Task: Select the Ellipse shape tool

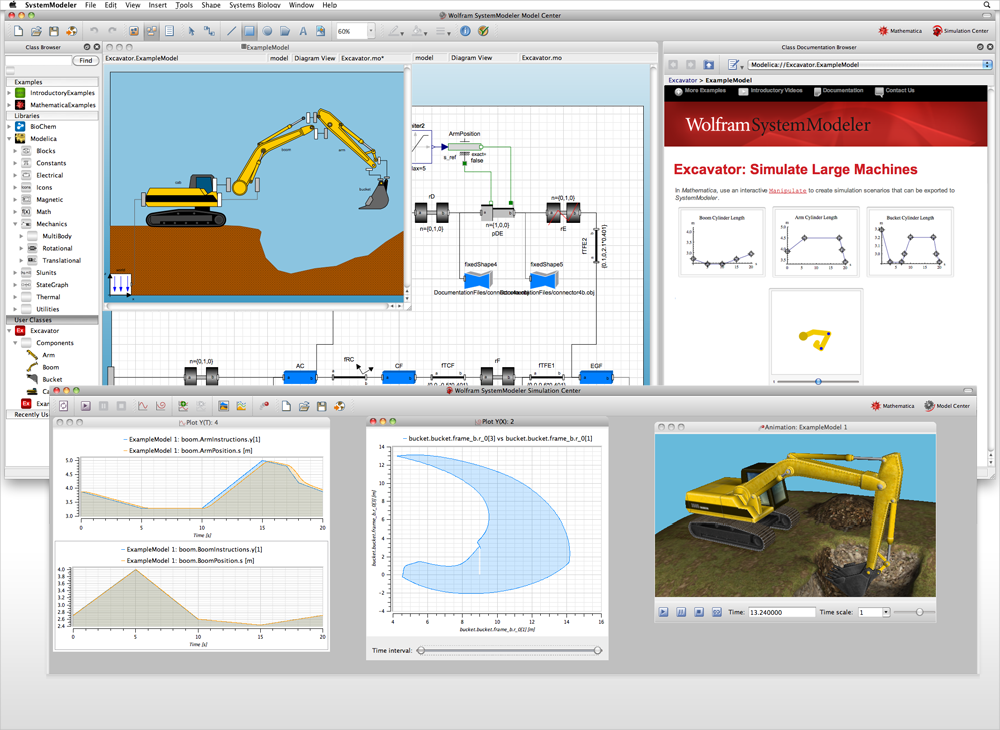Action: point(267,31)
